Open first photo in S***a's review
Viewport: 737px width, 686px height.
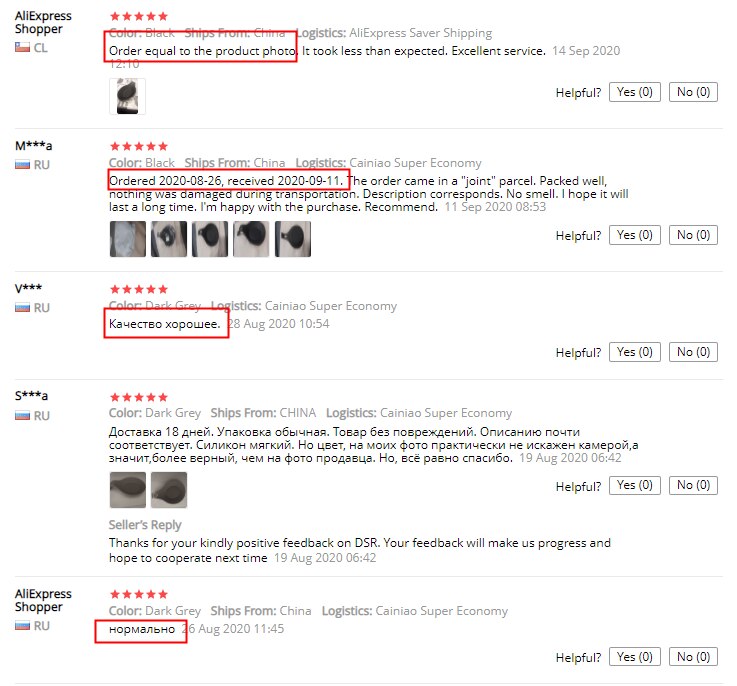(128, 490)
